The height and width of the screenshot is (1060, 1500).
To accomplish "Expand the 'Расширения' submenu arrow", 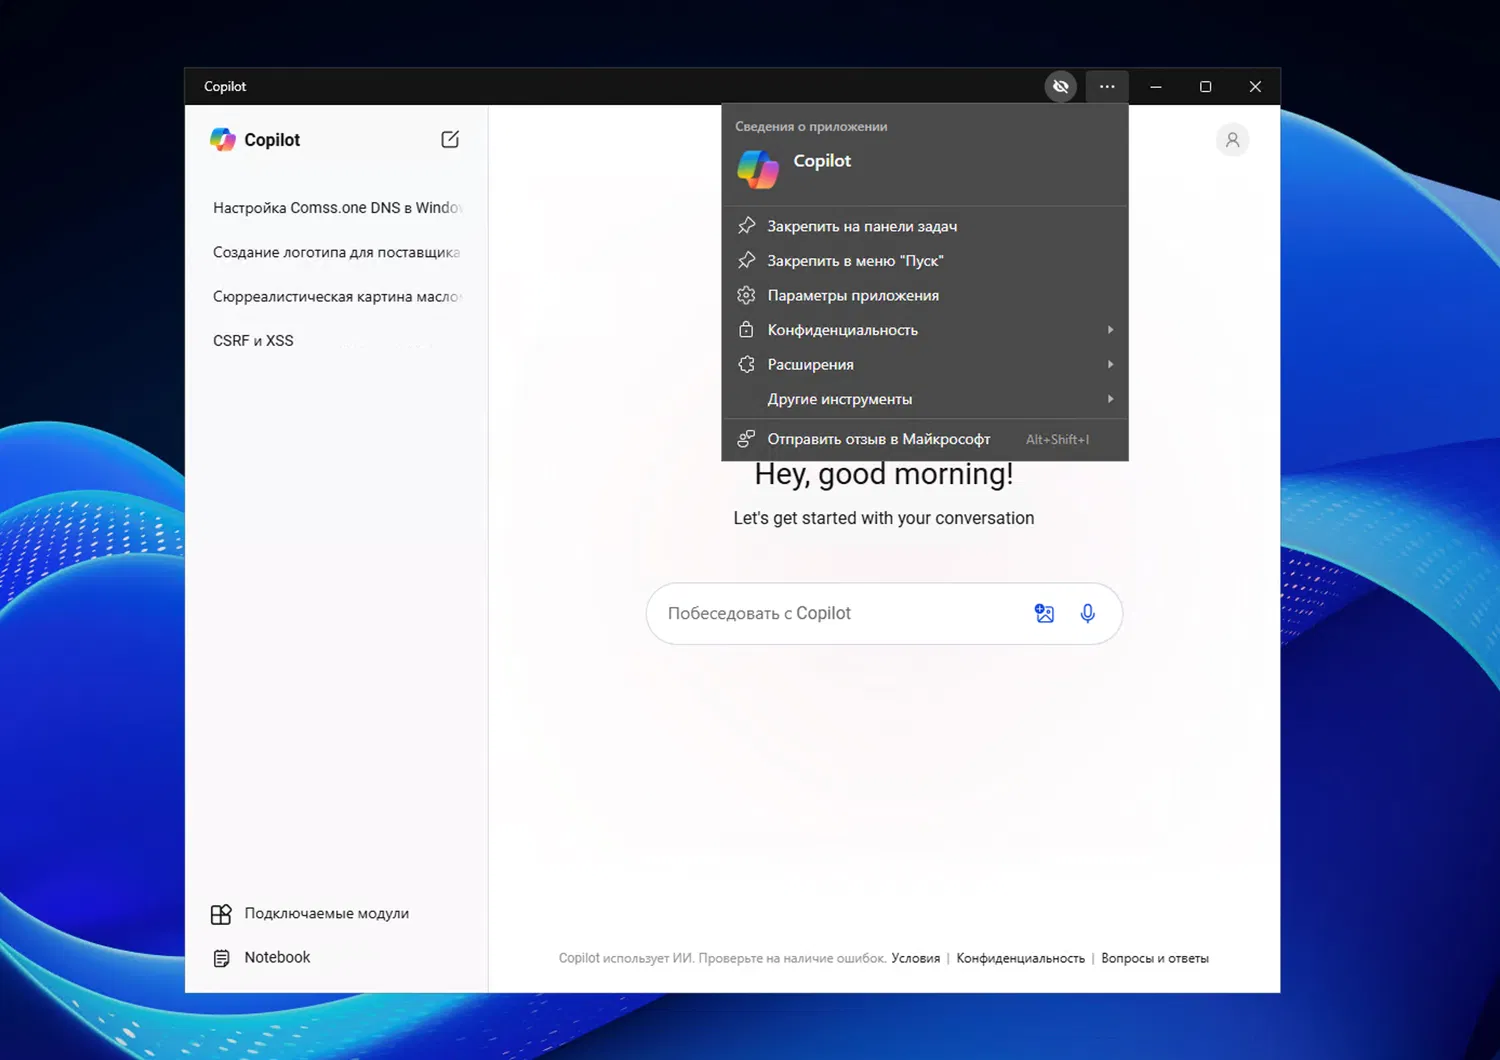I will [1110, 364].
